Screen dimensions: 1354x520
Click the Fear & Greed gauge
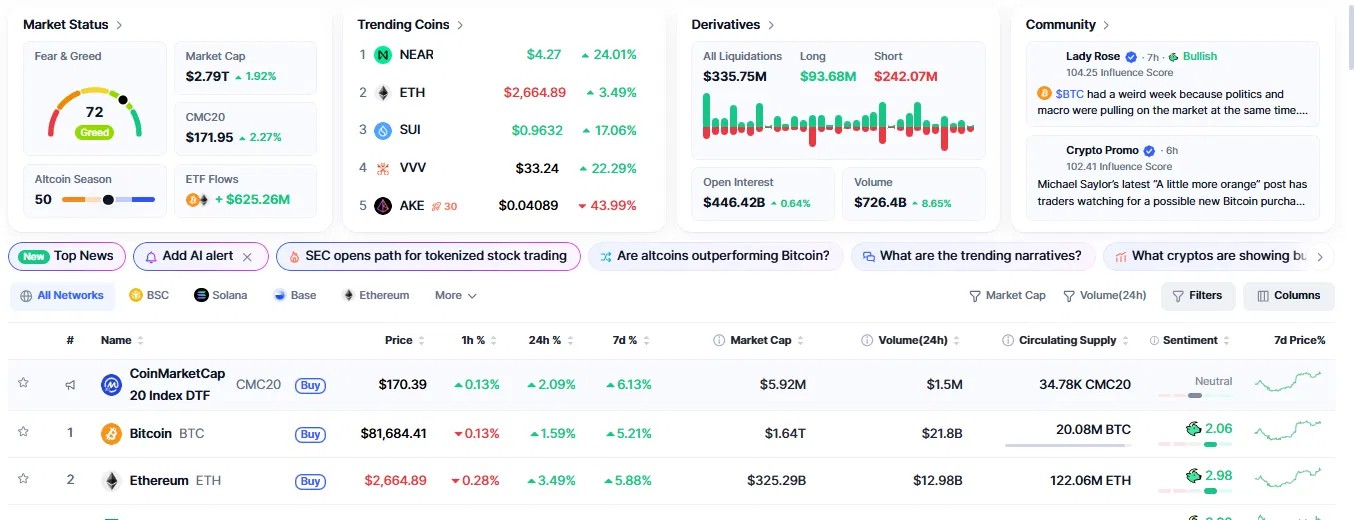(x=95, y=112)
